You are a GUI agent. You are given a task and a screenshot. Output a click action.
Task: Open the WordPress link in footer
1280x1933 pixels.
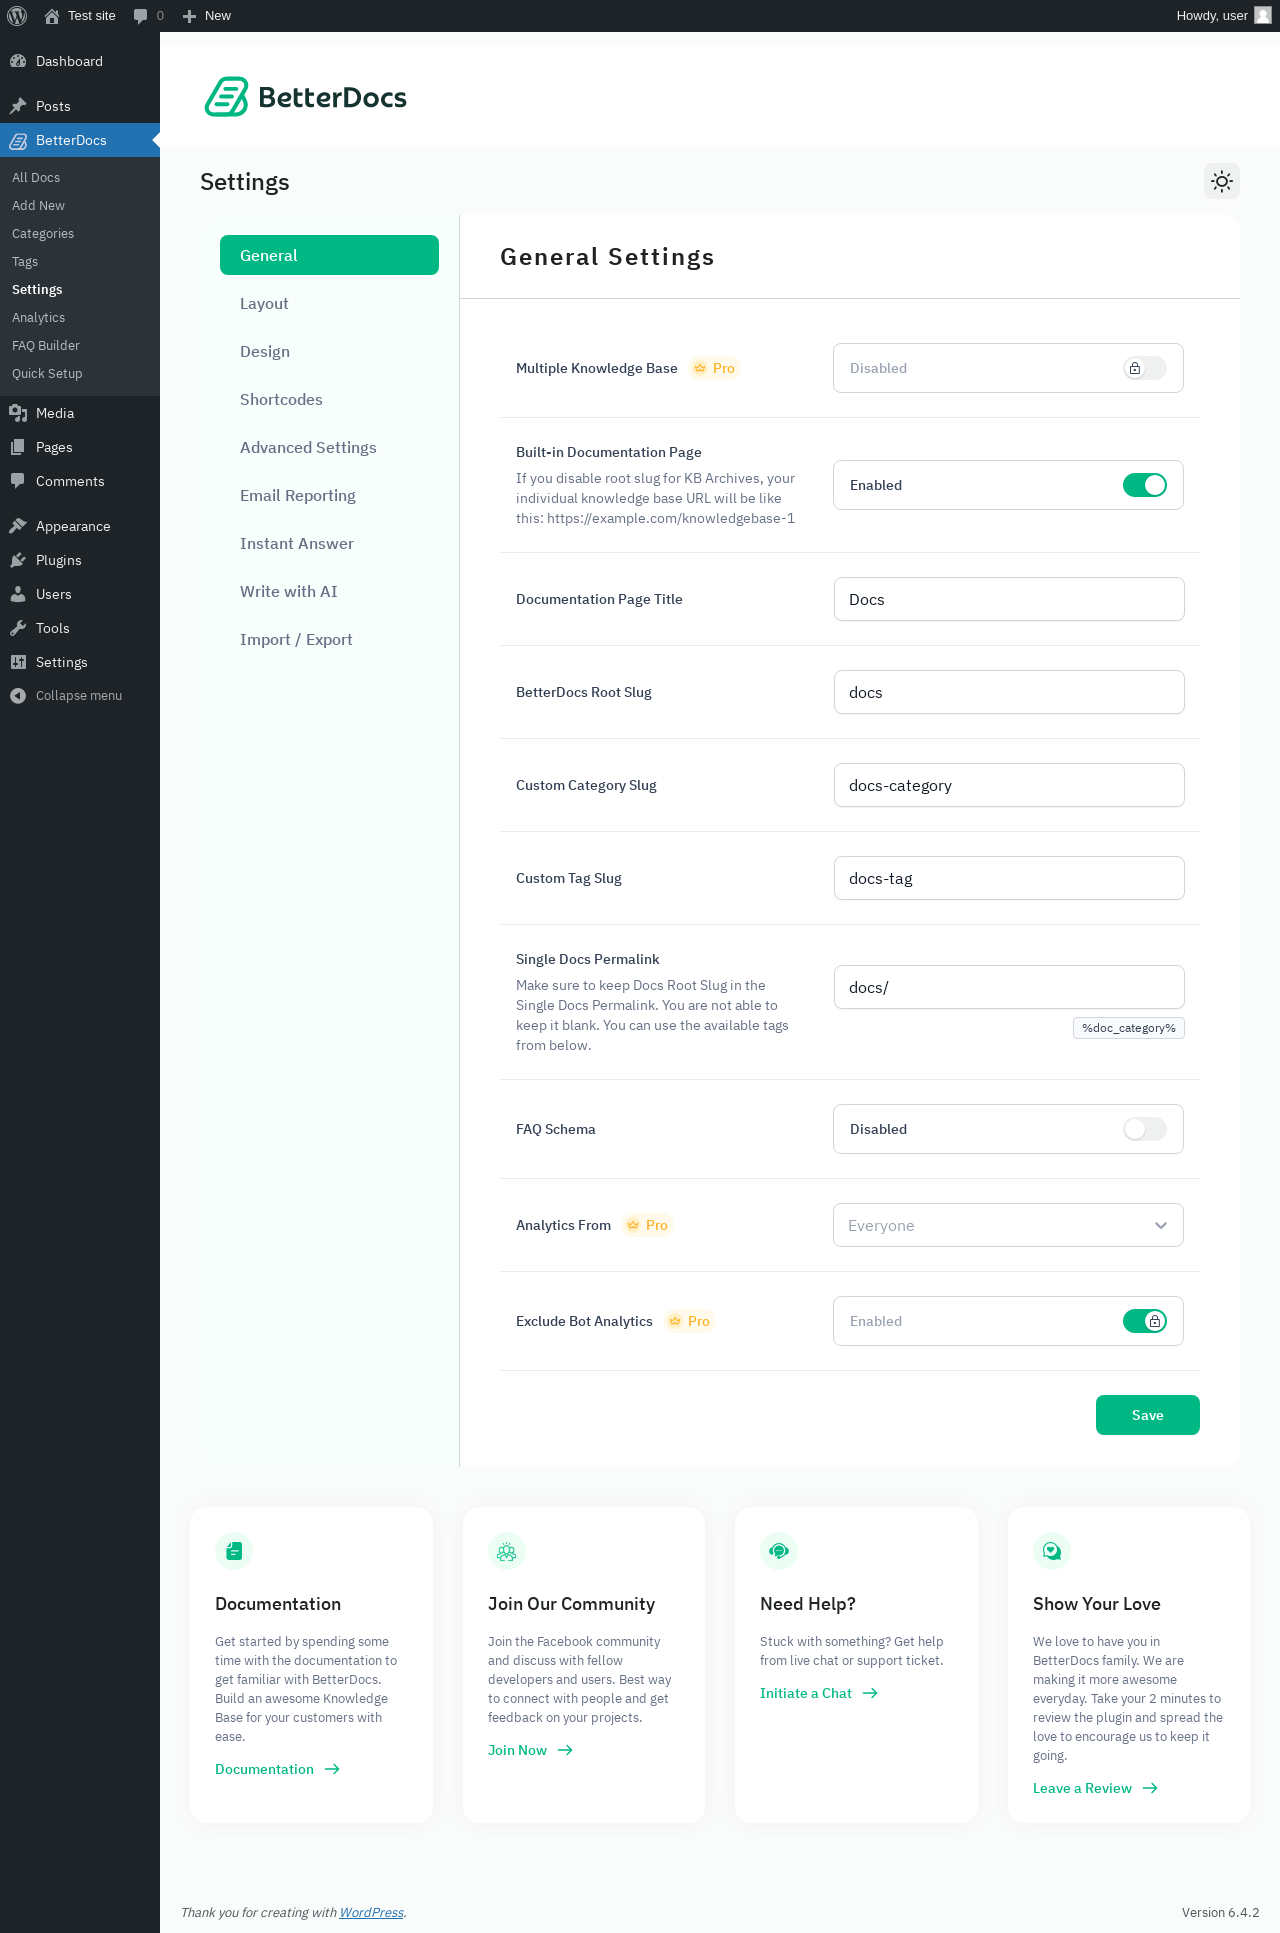point(371,1912)
